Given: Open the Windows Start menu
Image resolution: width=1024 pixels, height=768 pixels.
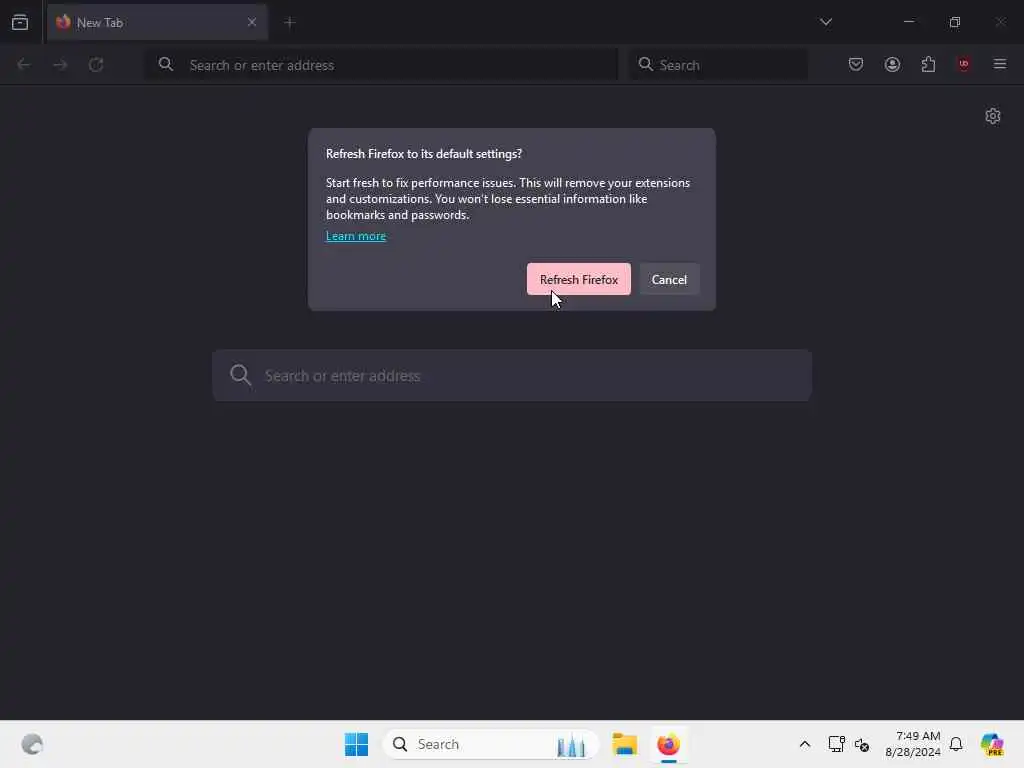Looking at the screenshot, I should coord(357,744).
